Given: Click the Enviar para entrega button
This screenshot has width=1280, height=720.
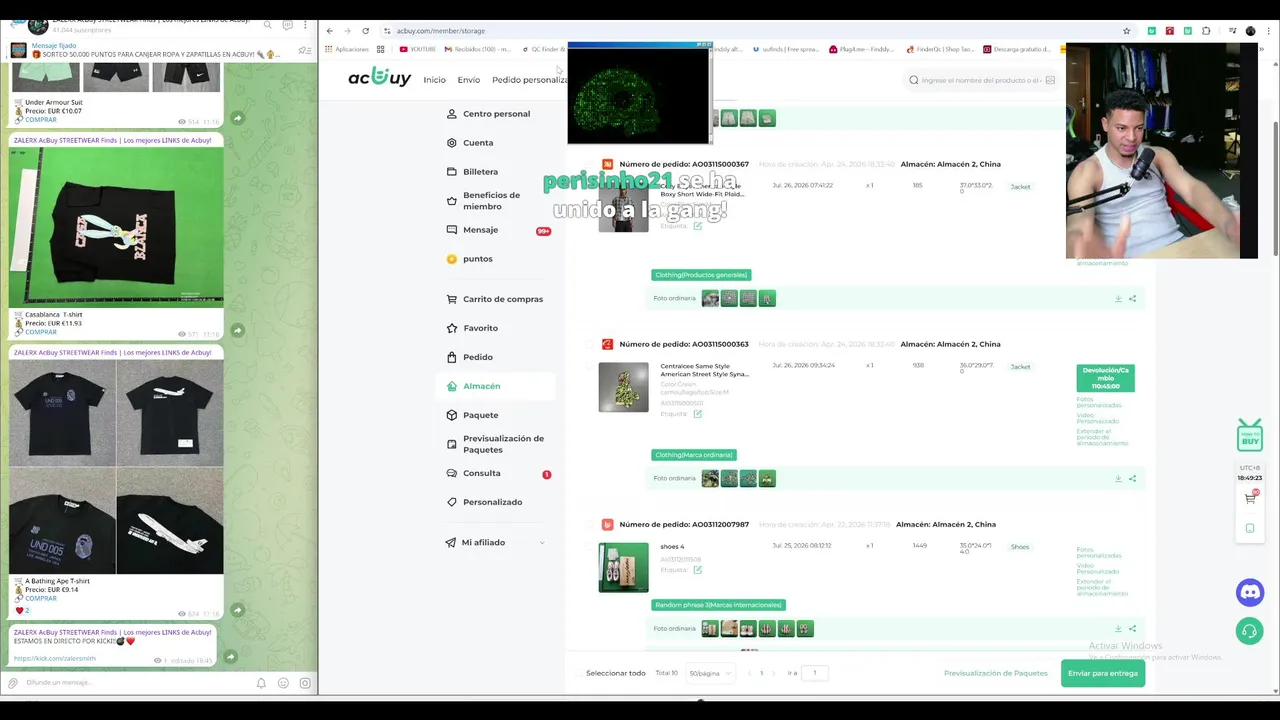Looking at the screenshot, I should pyautogui.click(x=1103, y=673).
